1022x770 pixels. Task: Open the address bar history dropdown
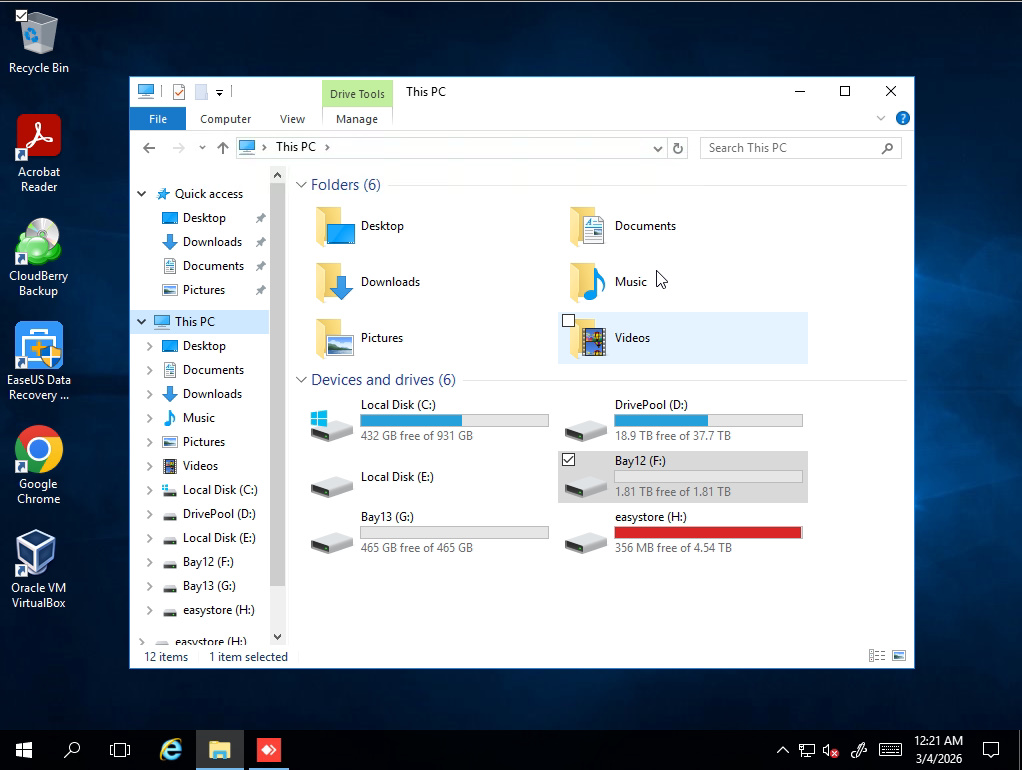pyautogui.click(x=658, y=149)
